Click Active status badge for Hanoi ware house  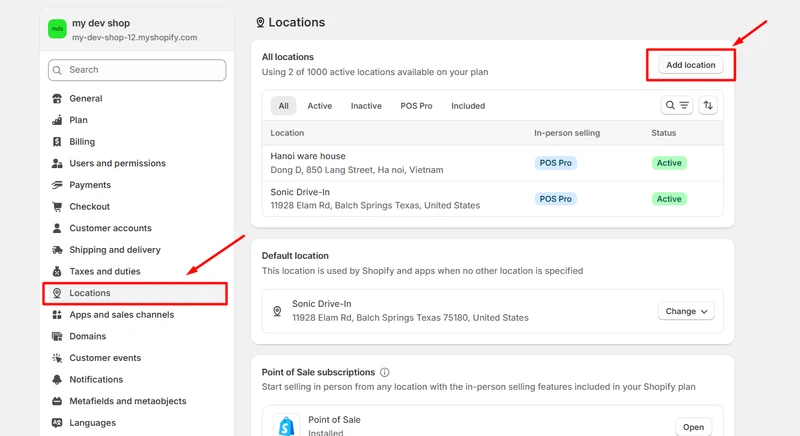click(x=669, y=163)
